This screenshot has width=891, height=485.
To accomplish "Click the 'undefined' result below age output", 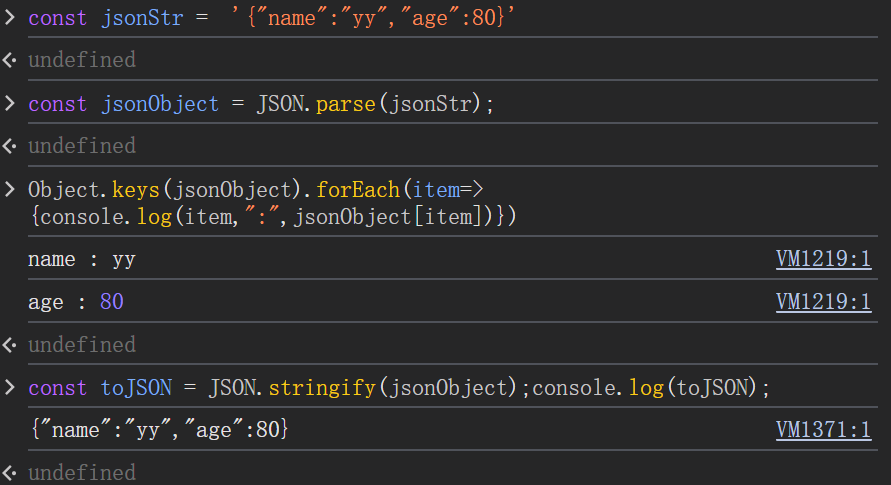I will pyautogui.click(x=82, y=345).
